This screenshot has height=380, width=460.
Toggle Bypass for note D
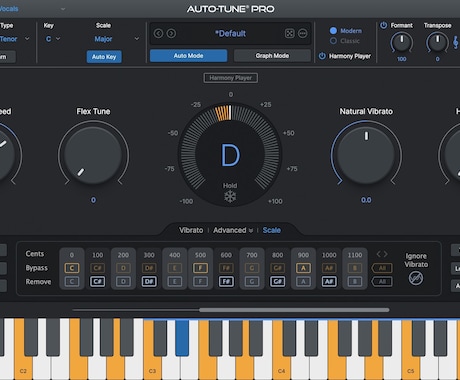click(x=123, y=268)
